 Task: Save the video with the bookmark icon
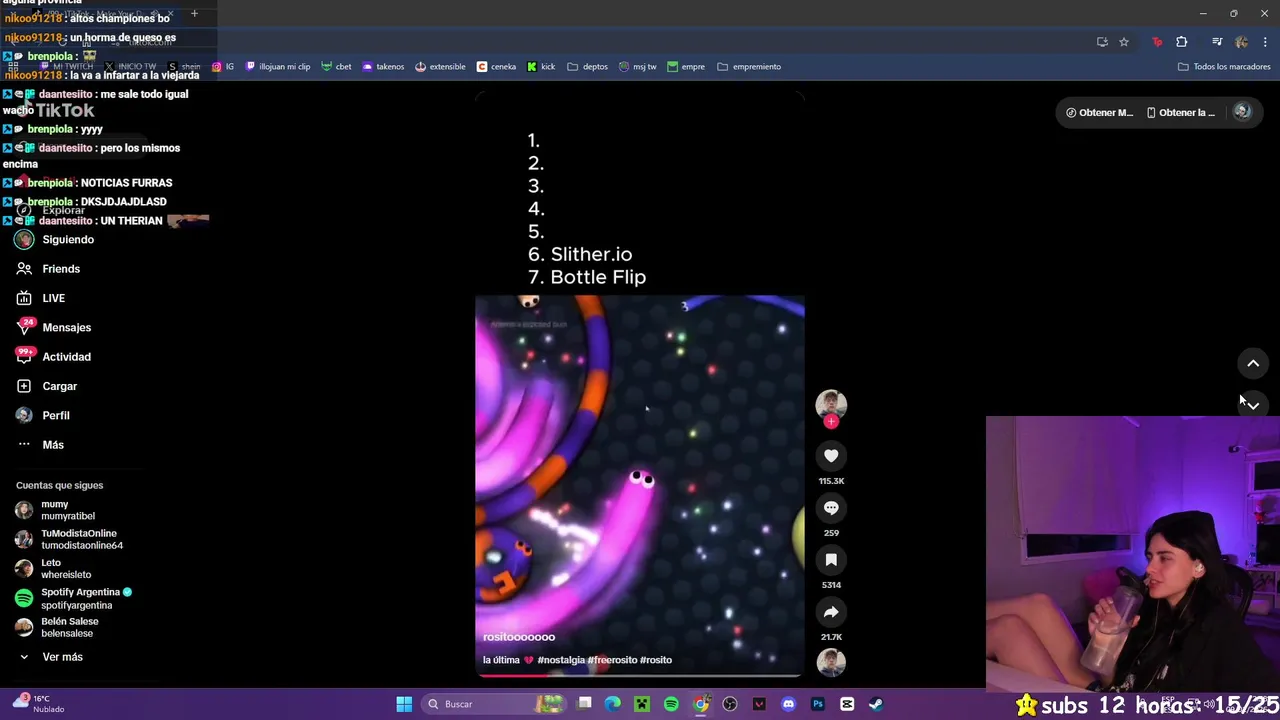point(831,560)
